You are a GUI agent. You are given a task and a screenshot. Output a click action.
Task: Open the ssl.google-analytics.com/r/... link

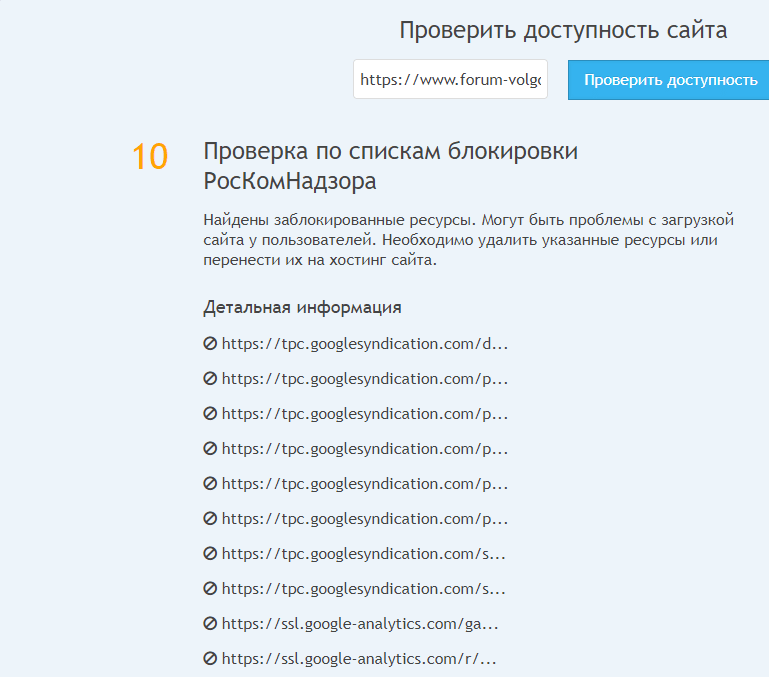click(x=359, y=659)
